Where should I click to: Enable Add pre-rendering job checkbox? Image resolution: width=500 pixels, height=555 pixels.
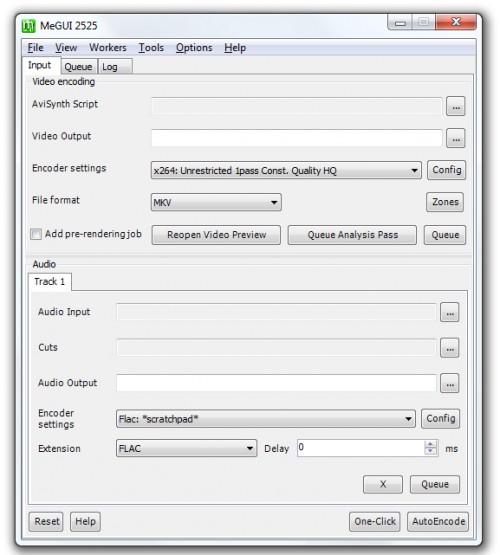click(36, 234)
